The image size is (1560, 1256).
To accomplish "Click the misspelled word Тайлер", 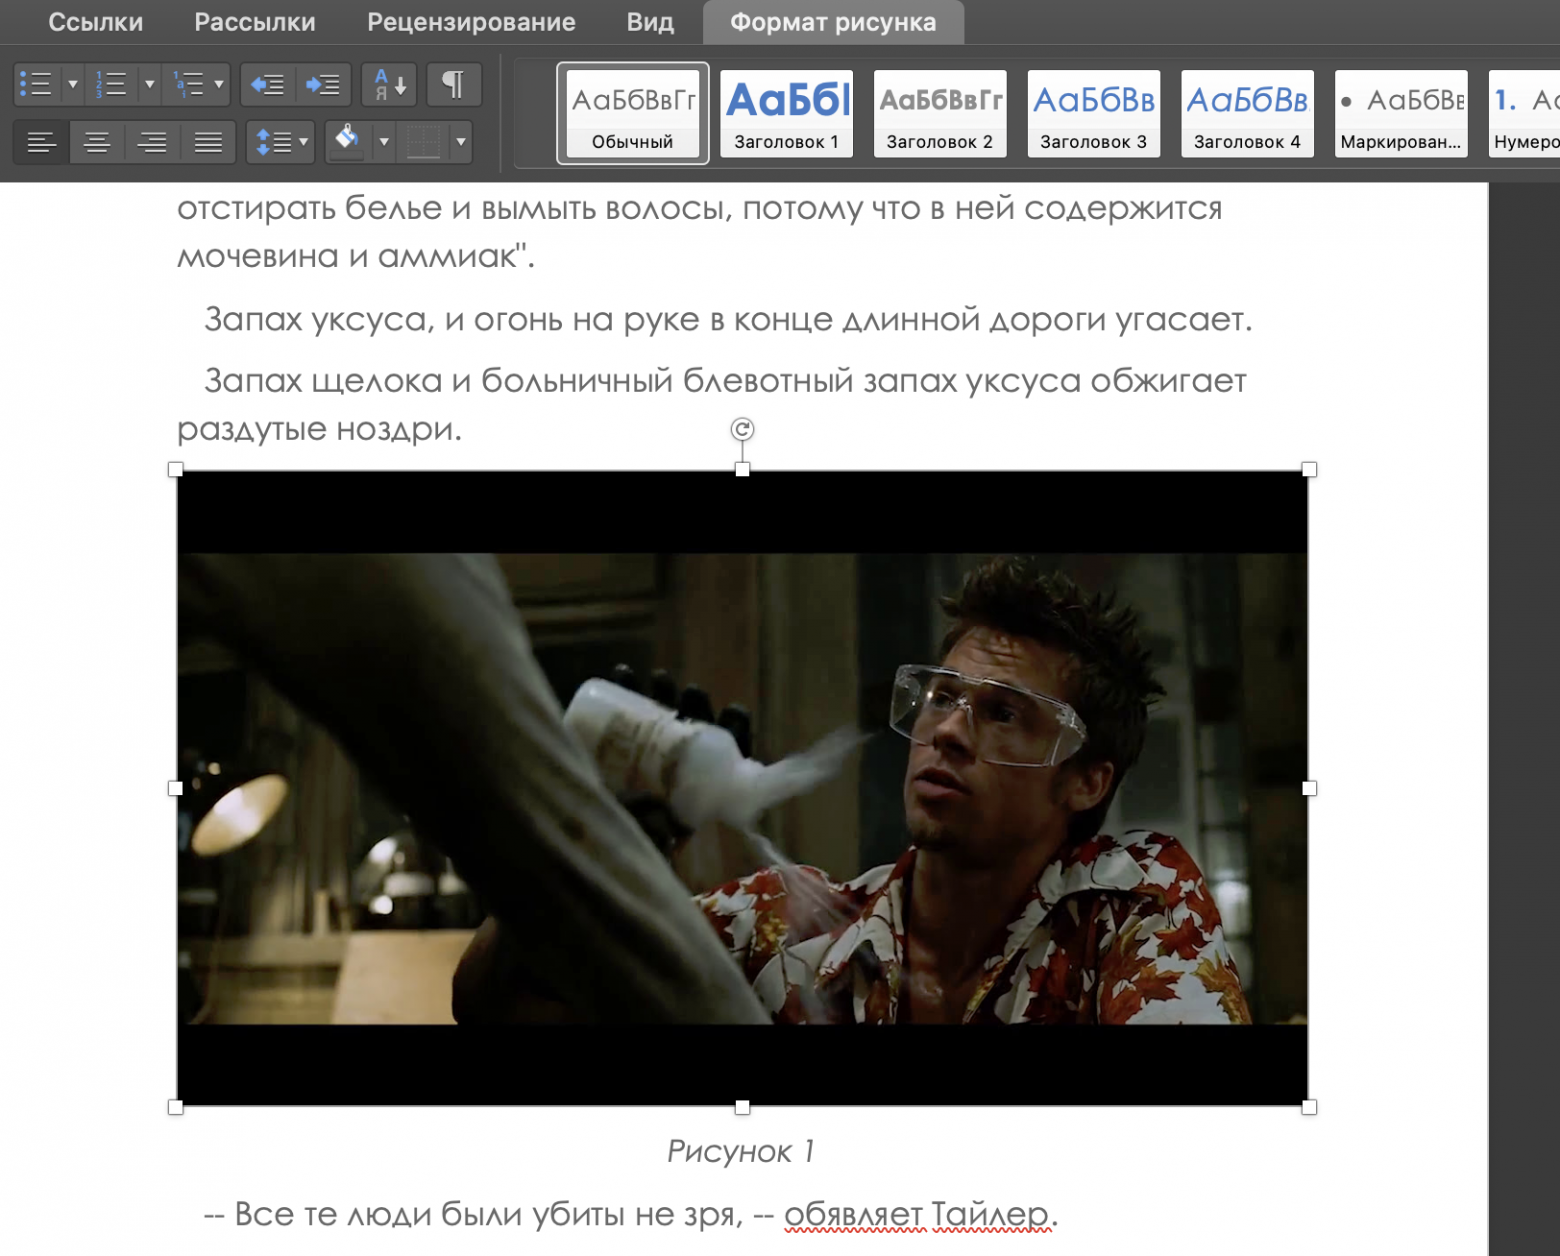I will [x=990, y=1214].
